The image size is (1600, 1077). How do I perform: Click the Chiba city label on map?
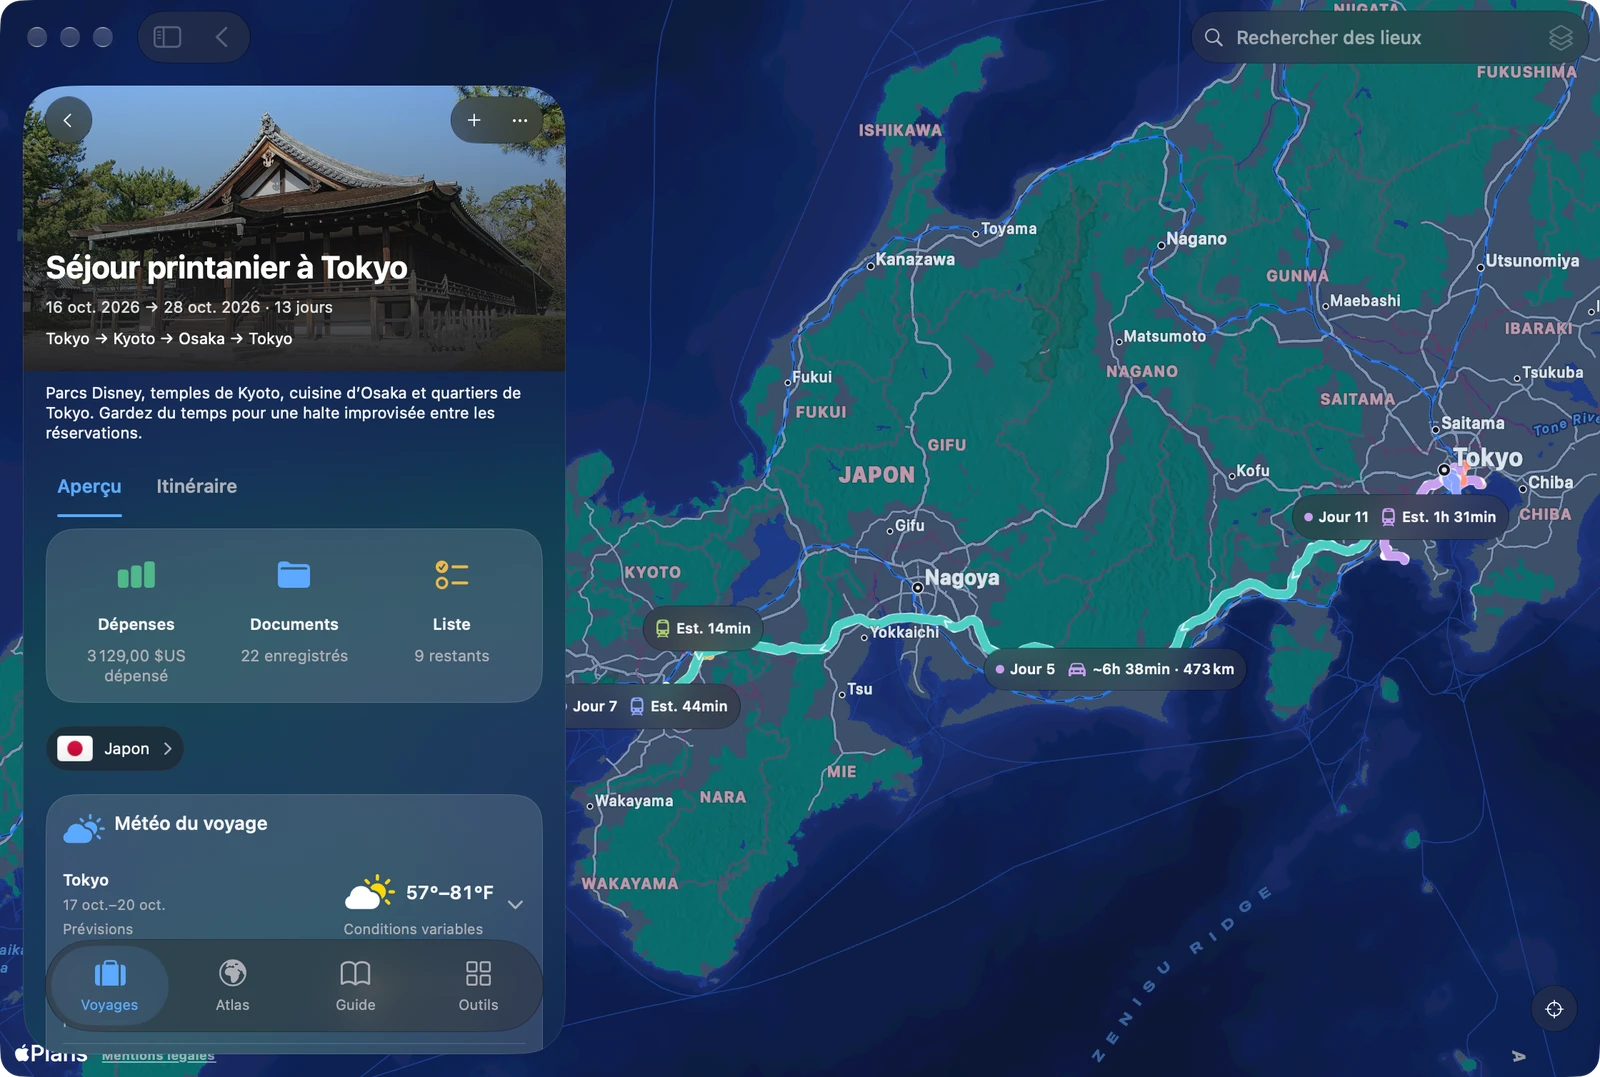[1550, 483]
